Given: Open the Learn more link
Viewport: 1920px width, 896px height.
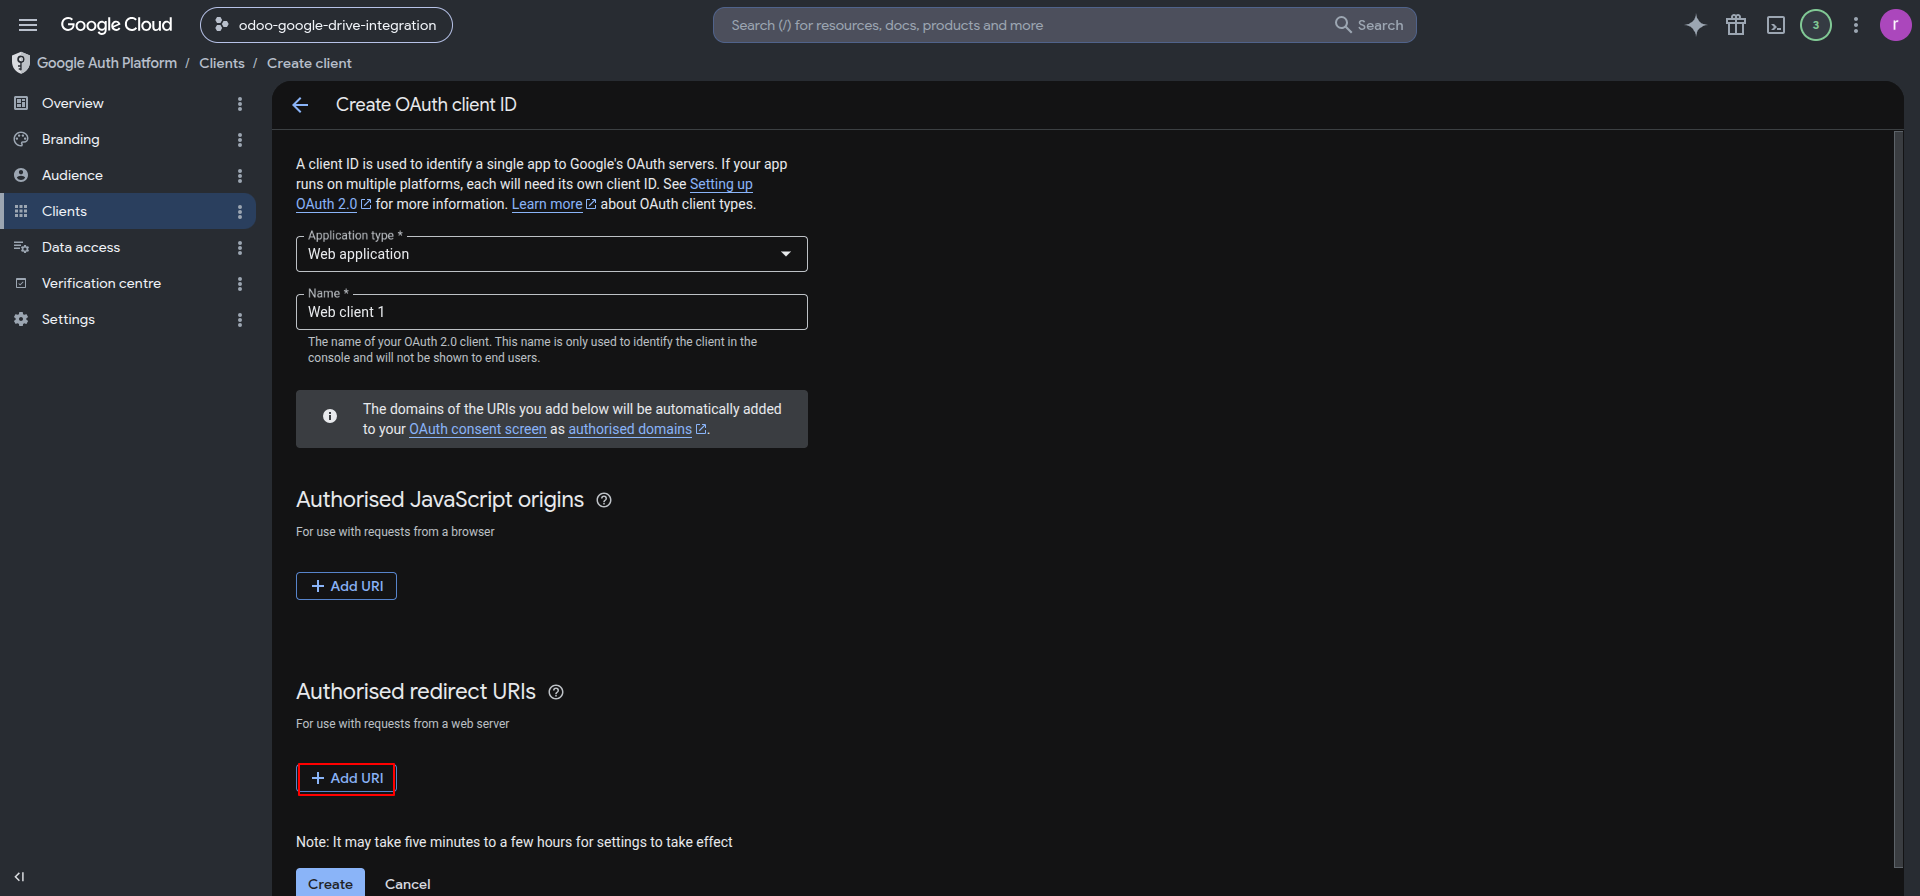Looking at the screenshot, I should pos(553,204).
